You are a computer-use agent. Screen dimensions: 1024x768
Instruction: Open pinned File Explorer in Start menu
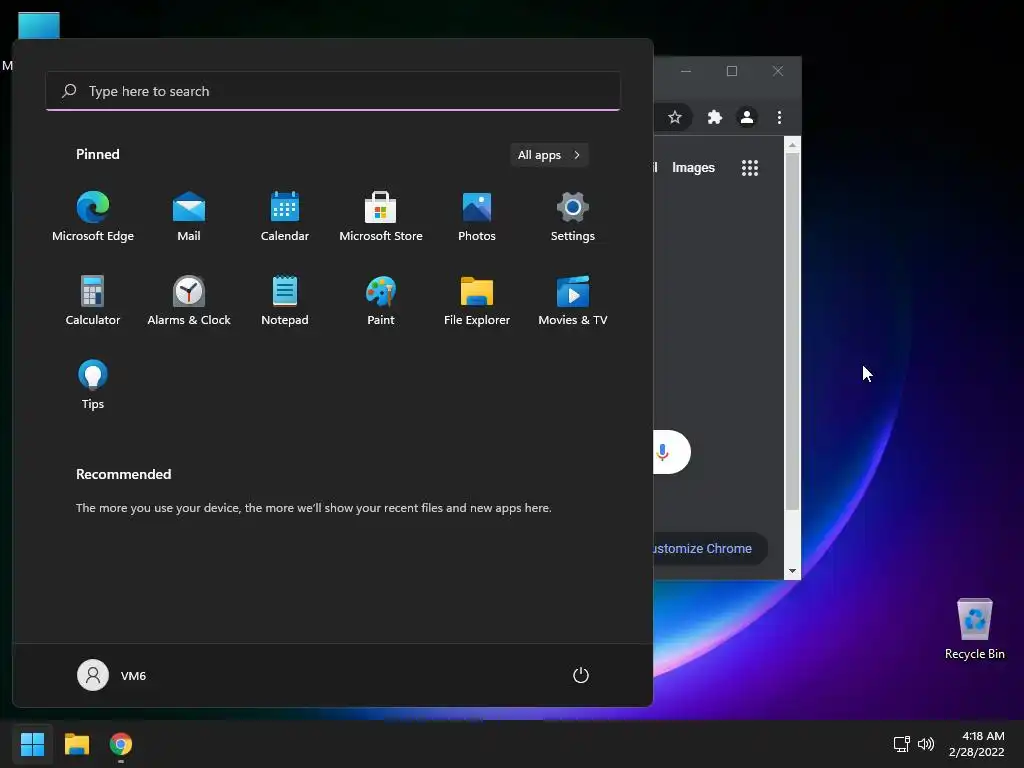coord(477,300)
